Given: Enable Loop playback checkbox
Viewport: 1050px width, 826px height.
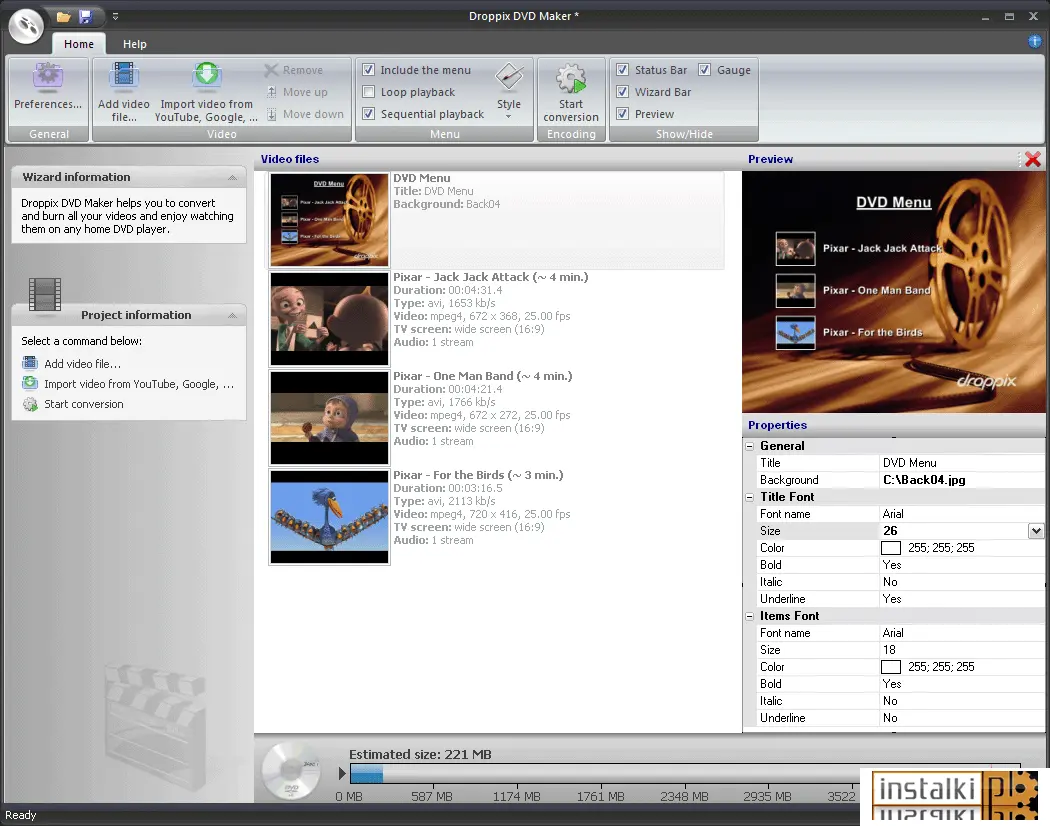Looking at the screenshot, I should coord(368,92).
